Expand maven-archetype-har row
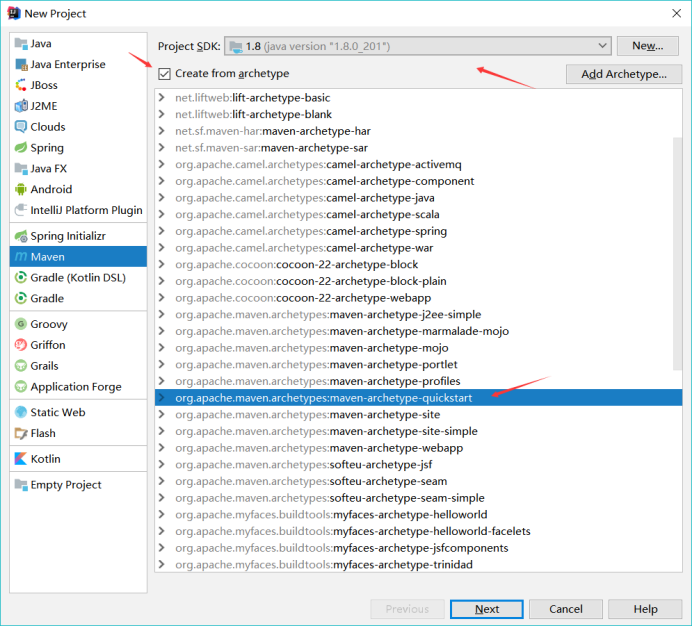692x627 pixels. (162, 131)
